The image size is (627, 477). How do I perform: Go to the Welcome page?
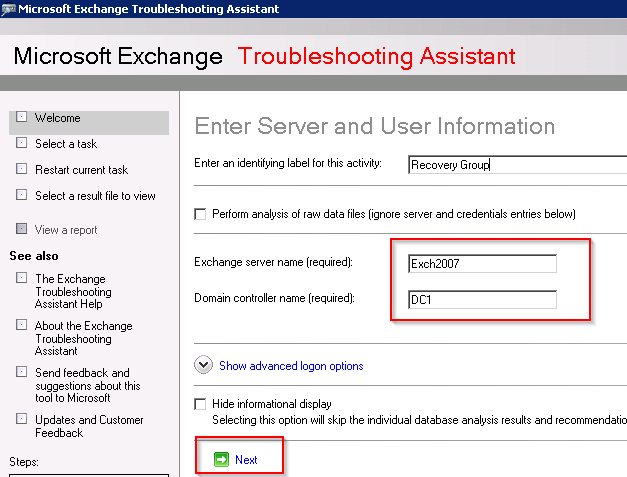58,118
